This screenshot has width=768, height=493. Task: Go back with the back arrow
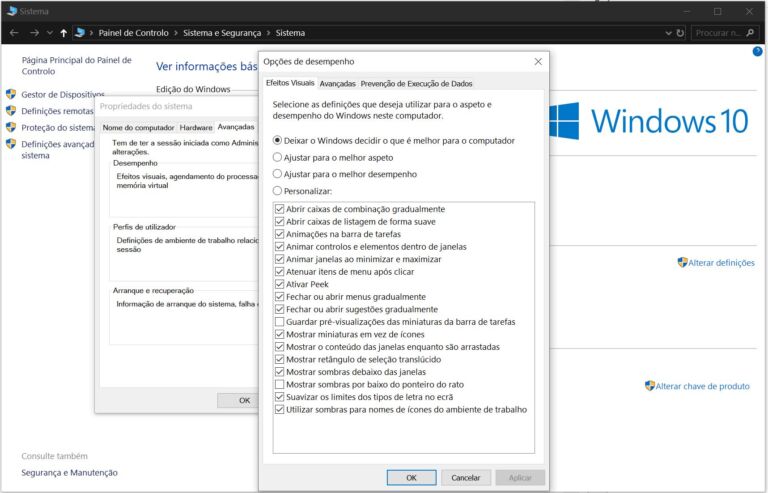click(14, 33)
